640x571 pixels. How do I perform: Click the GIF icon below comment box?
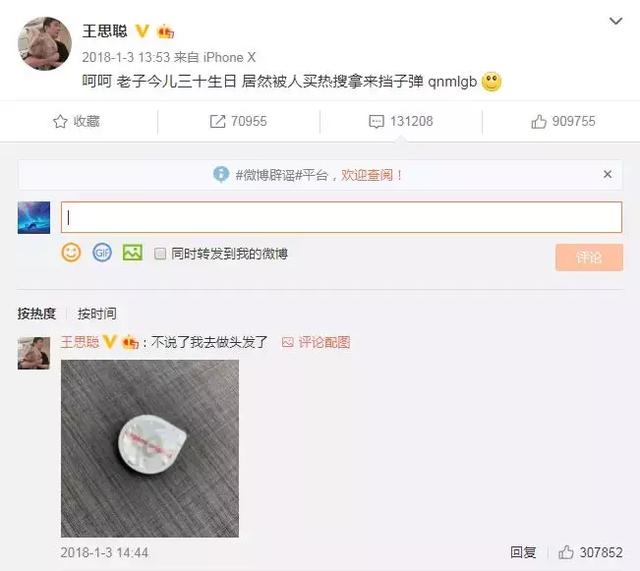point(102,253)
